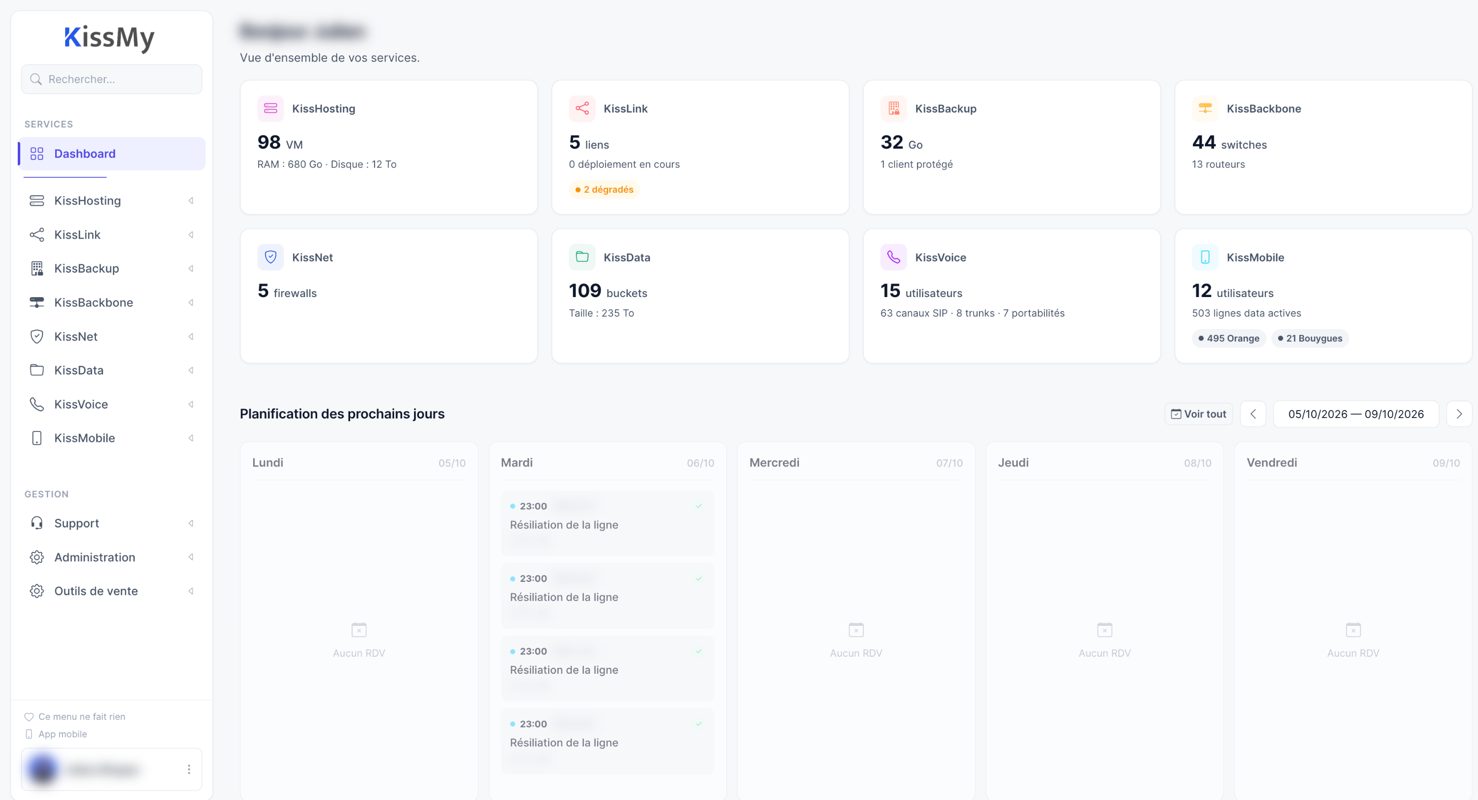
Task: Click the 495 Orange badge
Action: (1229, 339)
